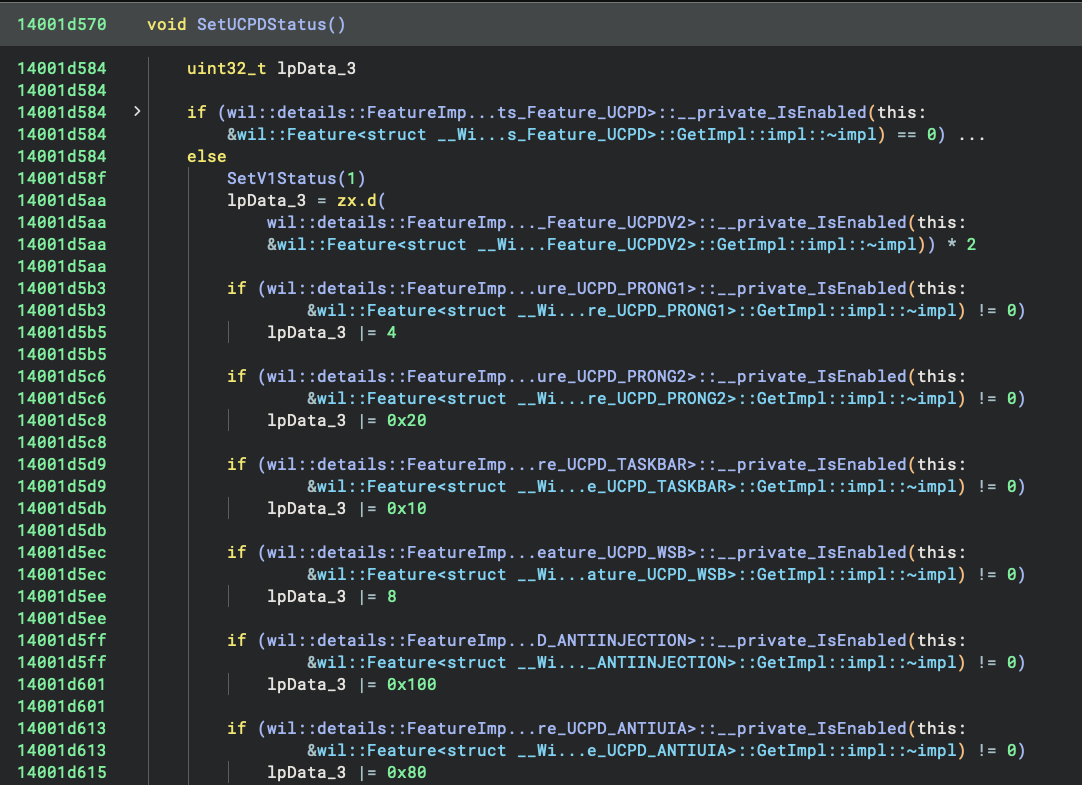
Task: Click the address 14001d601 beside |= 0x100
Action: [x=62, y=684]
